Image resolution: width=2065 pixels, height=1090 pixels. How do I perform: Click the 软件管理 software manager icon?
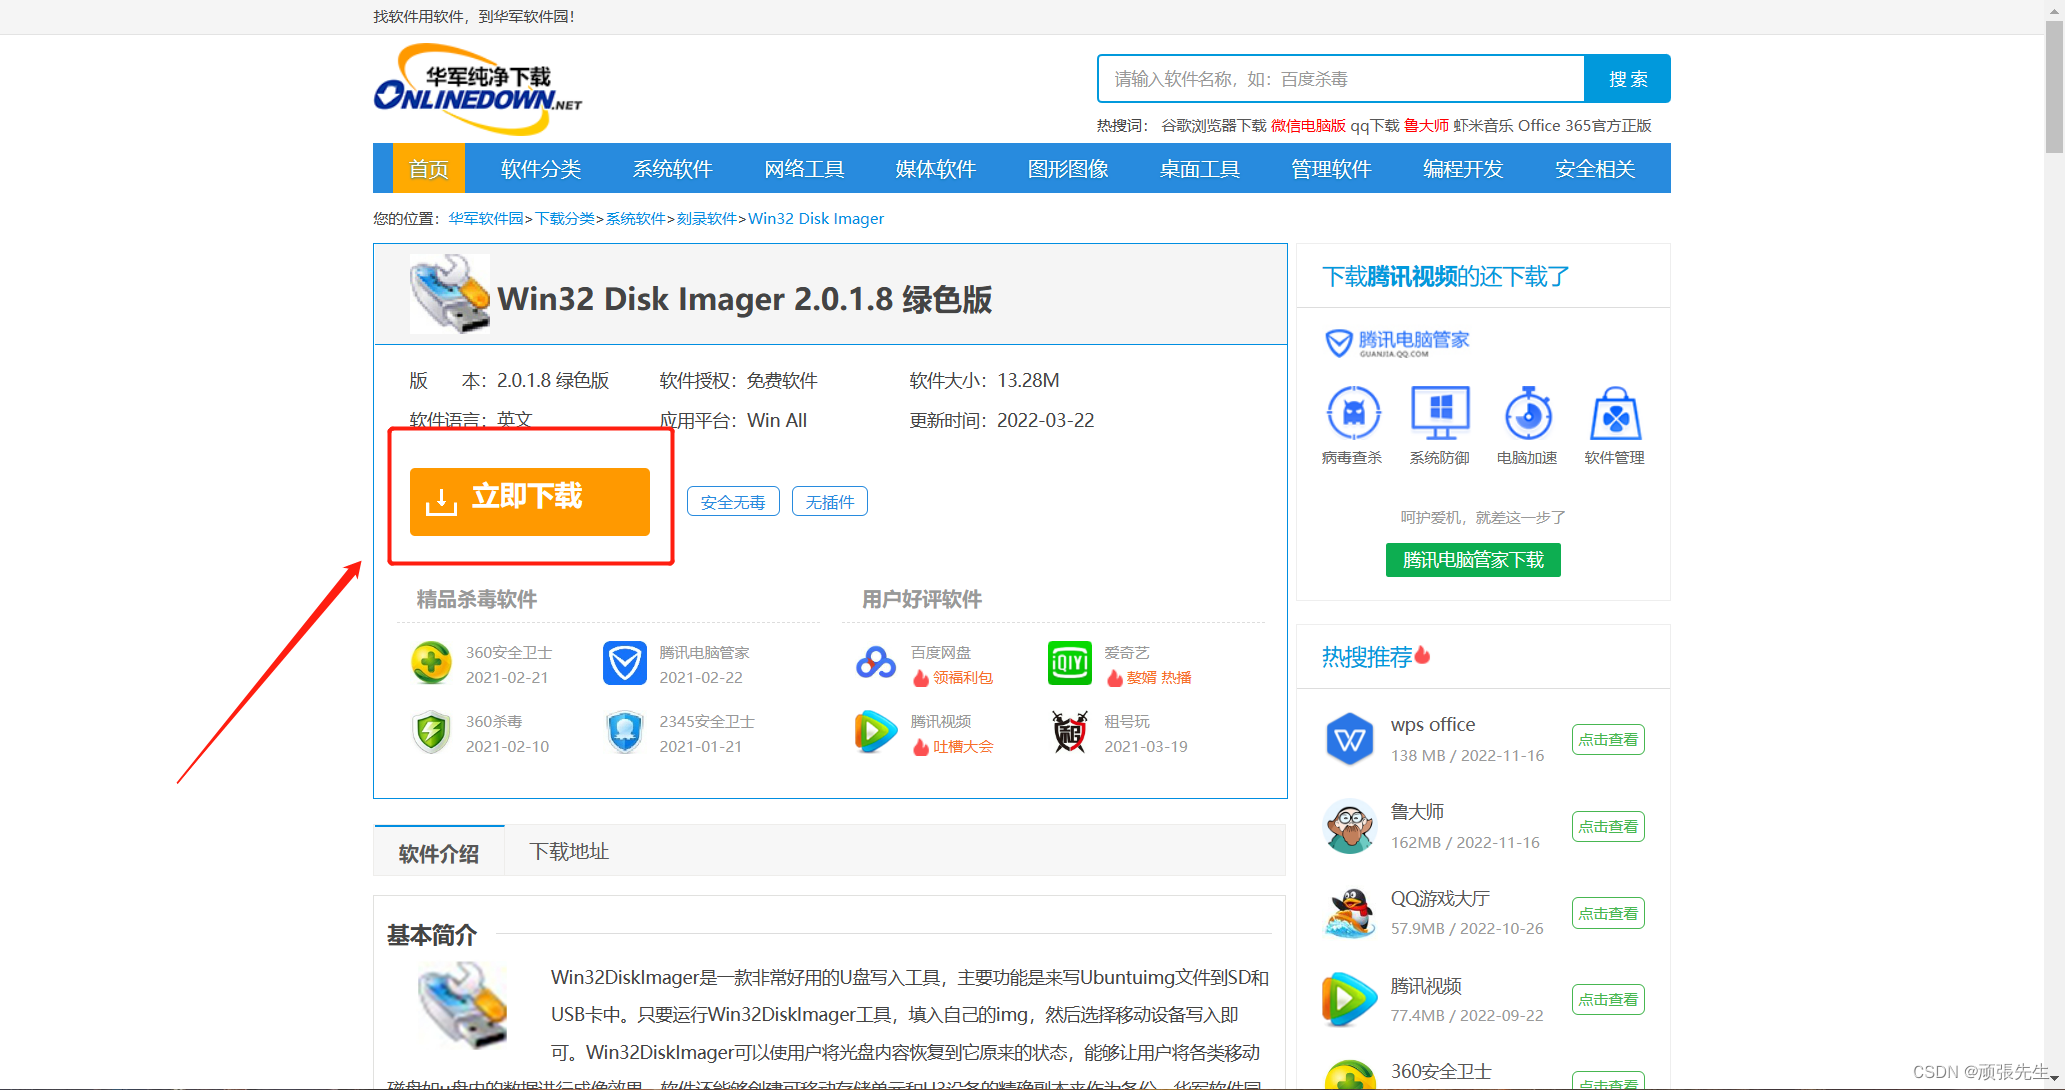[x=1615, y=413]
